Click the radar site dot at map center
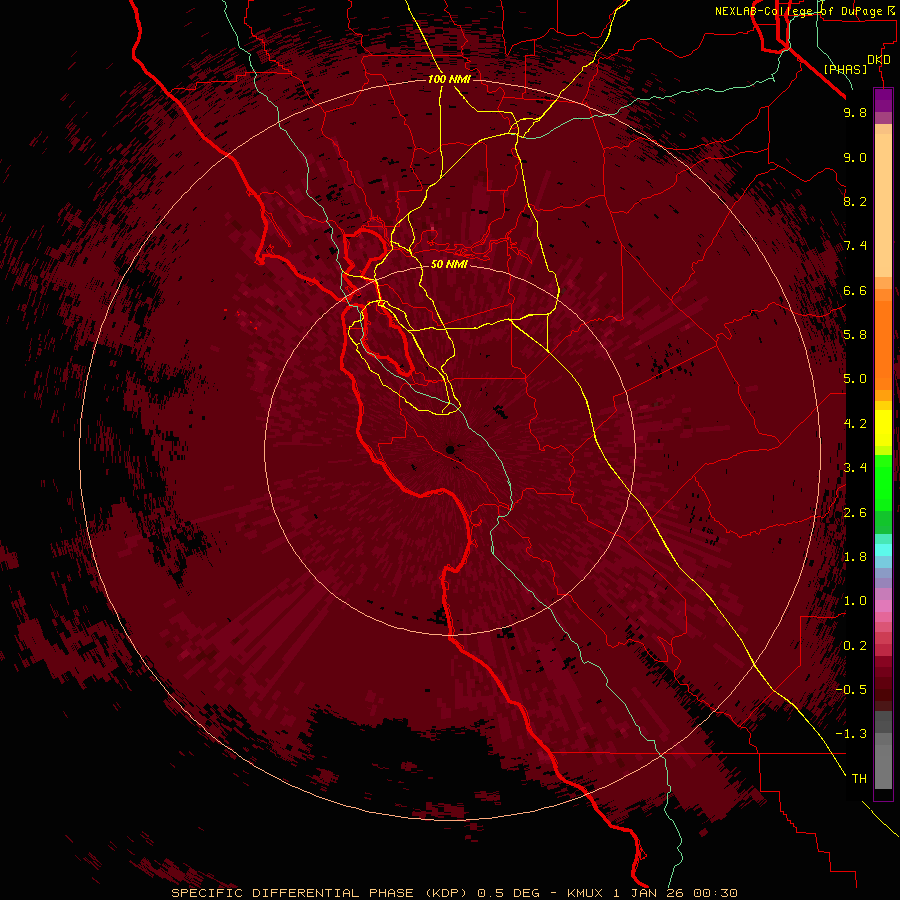The width and height of the screenshot is (900, 900). click(x=450, y=450)
